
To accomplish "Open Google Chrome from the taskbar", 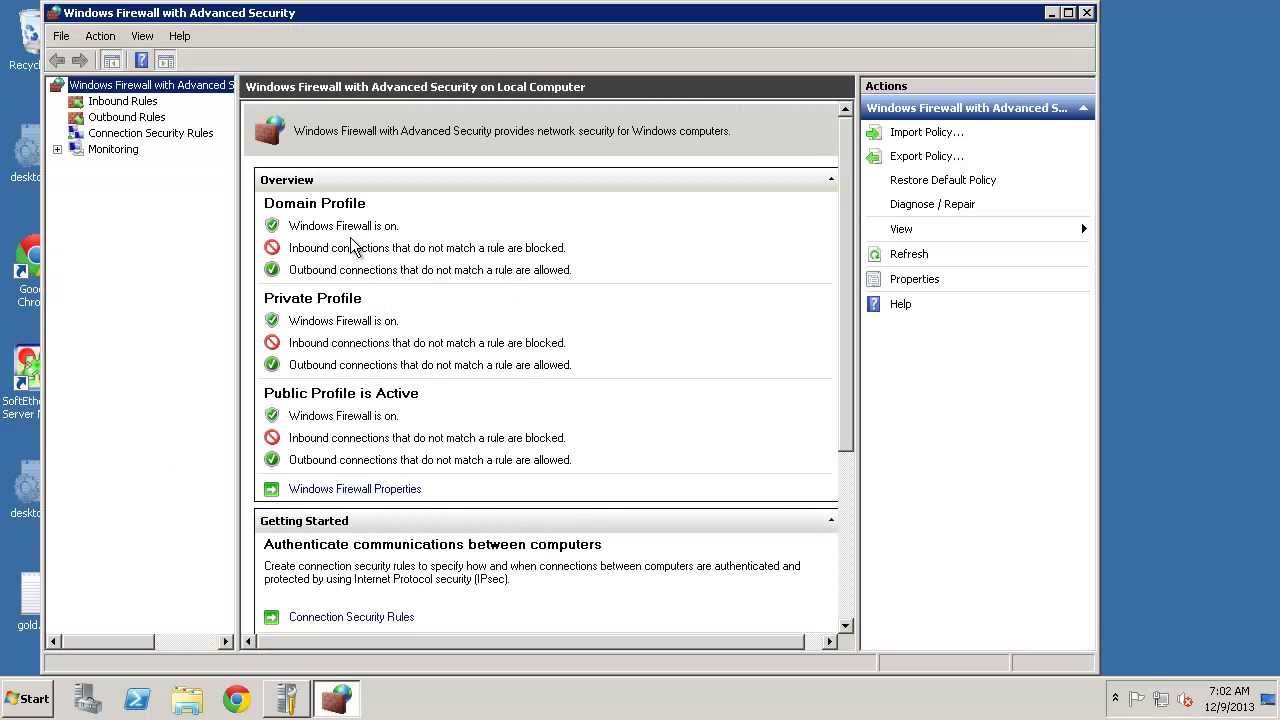I will tap(237, 699).
